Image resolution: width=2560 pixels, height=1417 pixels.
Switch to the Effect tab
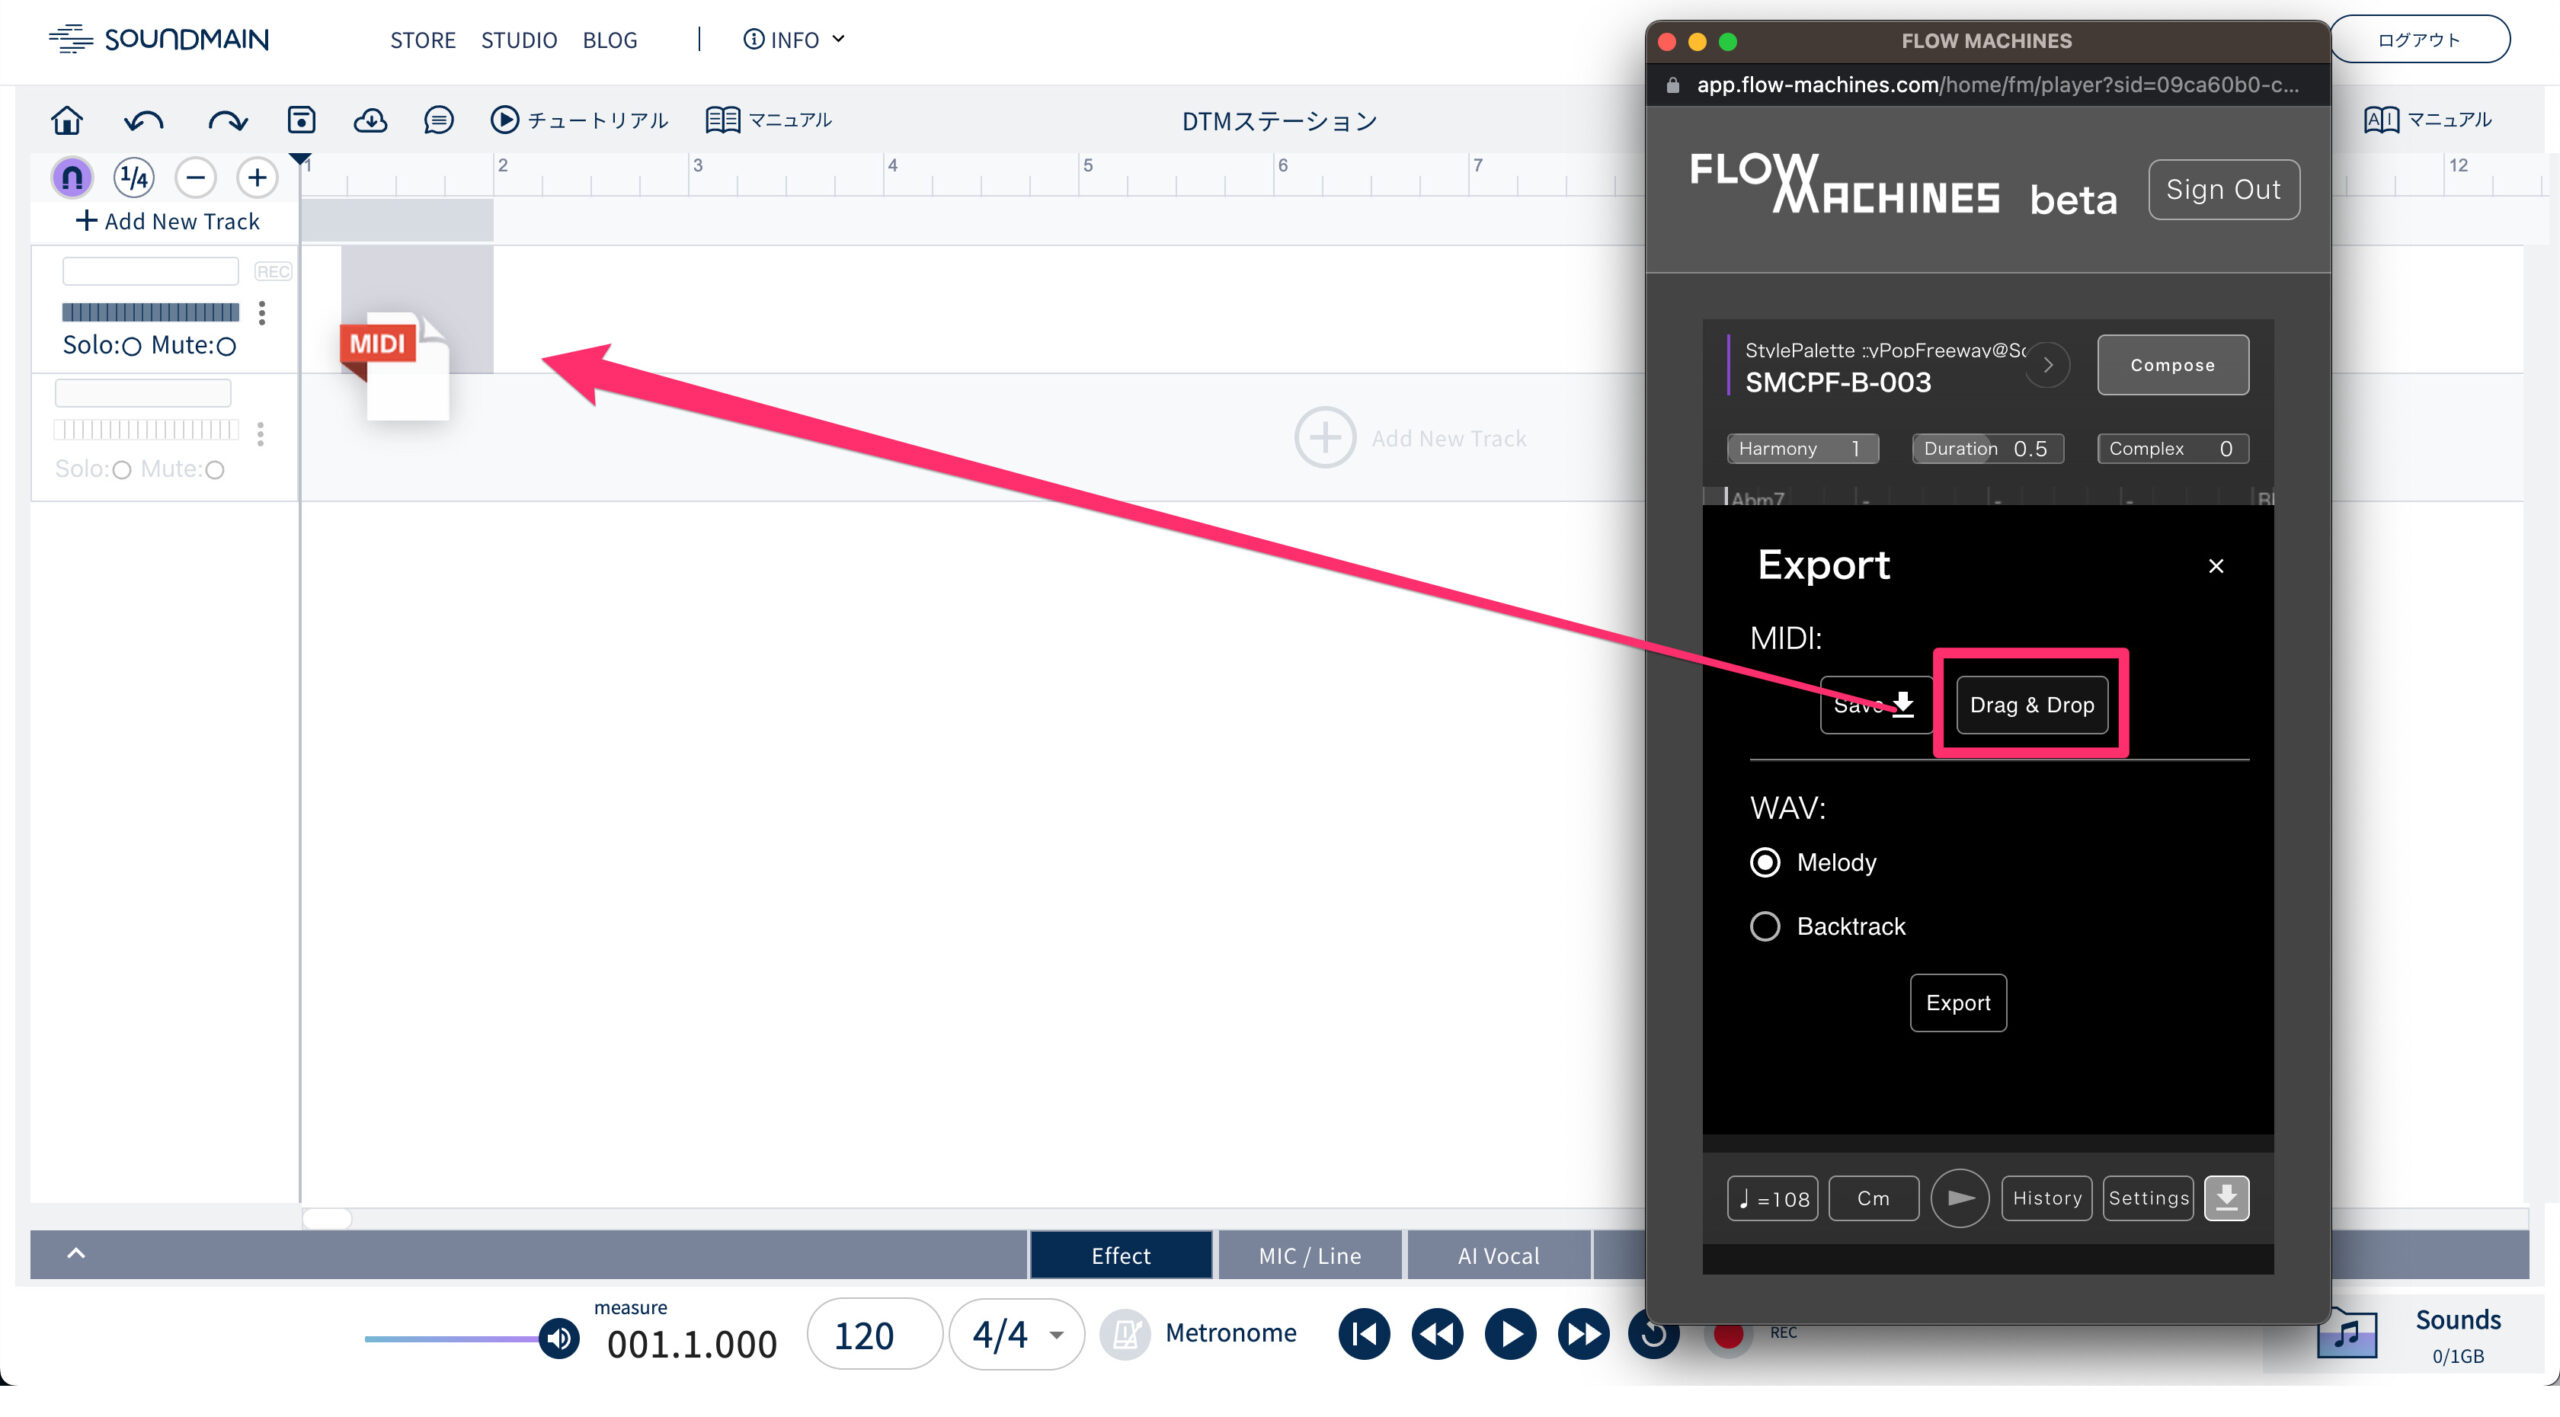point(1120,1256)
